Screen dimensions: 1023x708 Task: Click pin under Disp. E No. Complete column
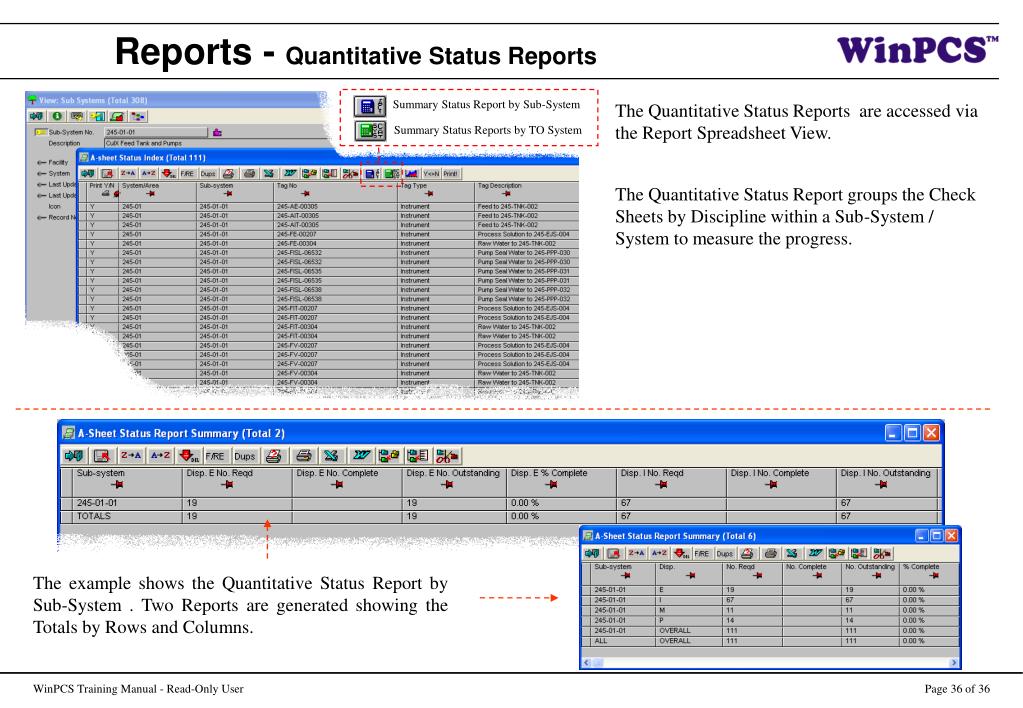point(337,484)
